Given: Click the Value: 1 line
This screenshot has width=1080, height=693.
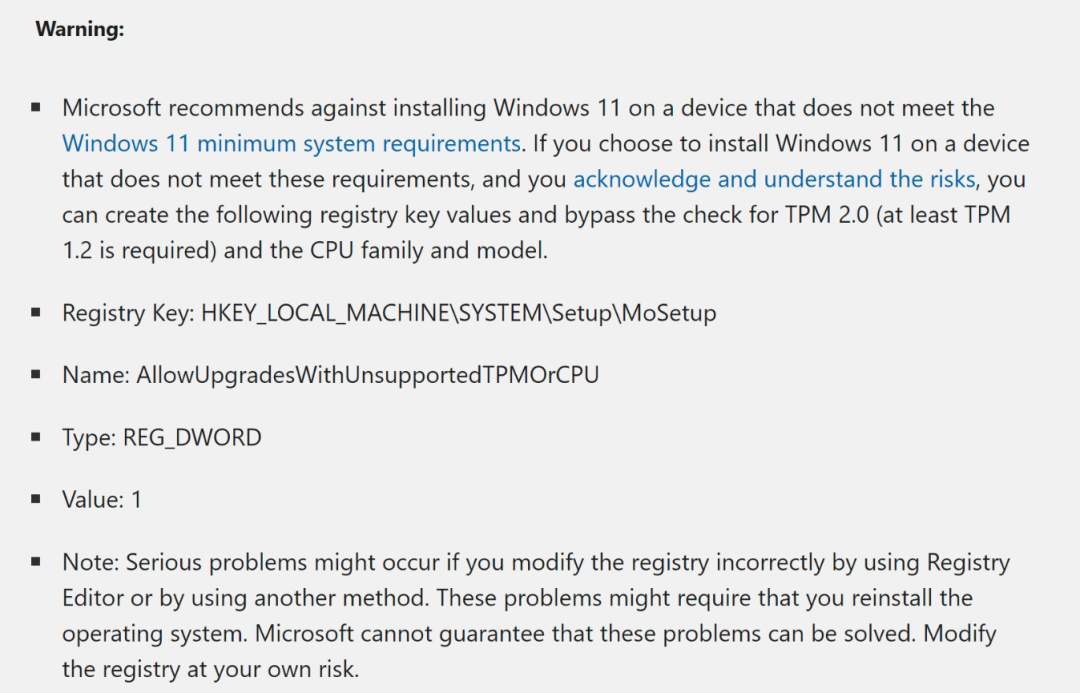Looking at the screenshot, I should click(102, 499).
